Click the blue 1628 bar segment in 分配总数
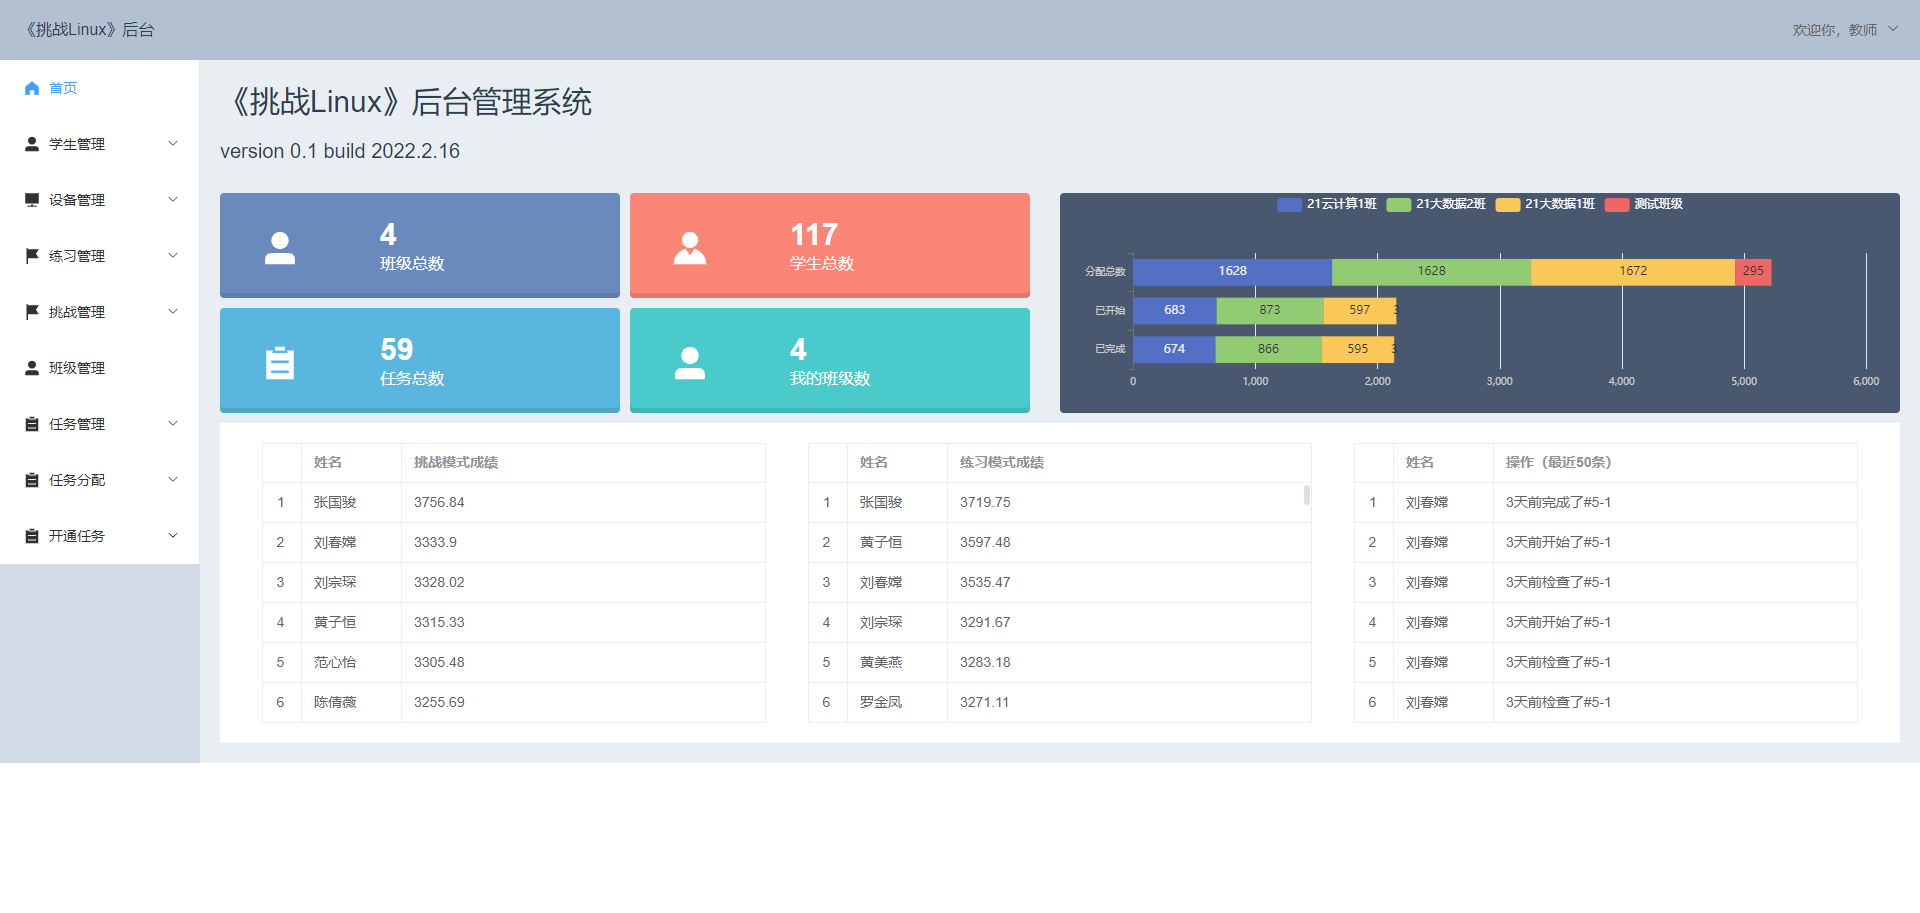This screenshot has width=1920, height=913. (x=1233, y=271)
